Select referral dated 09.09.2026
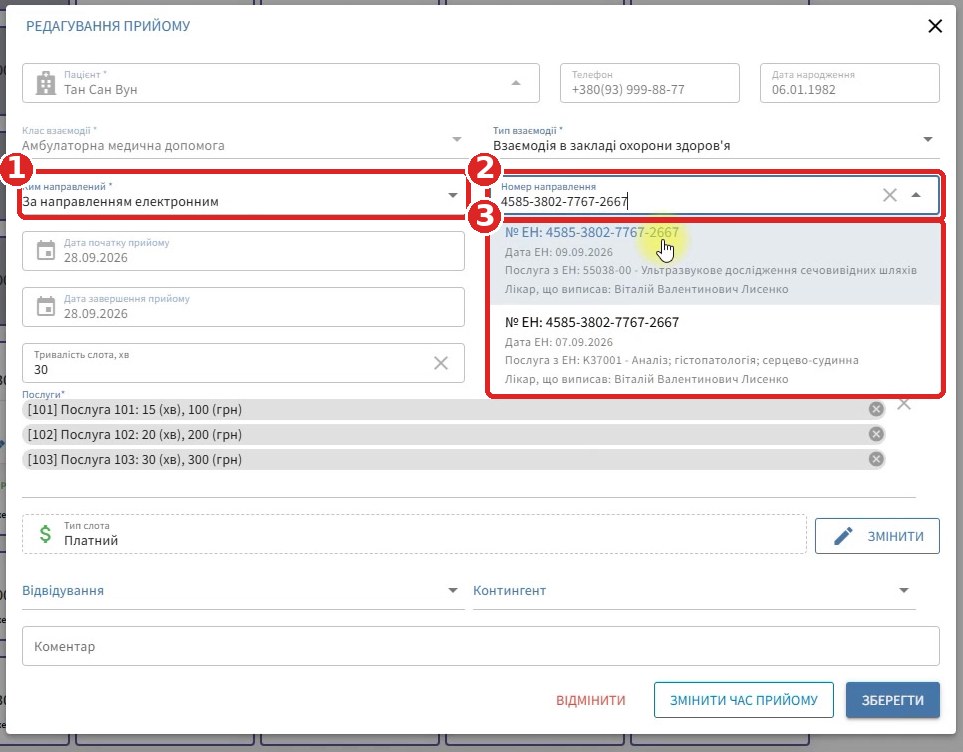The width and height of the screenshot is (963, 752). [715, 261]
